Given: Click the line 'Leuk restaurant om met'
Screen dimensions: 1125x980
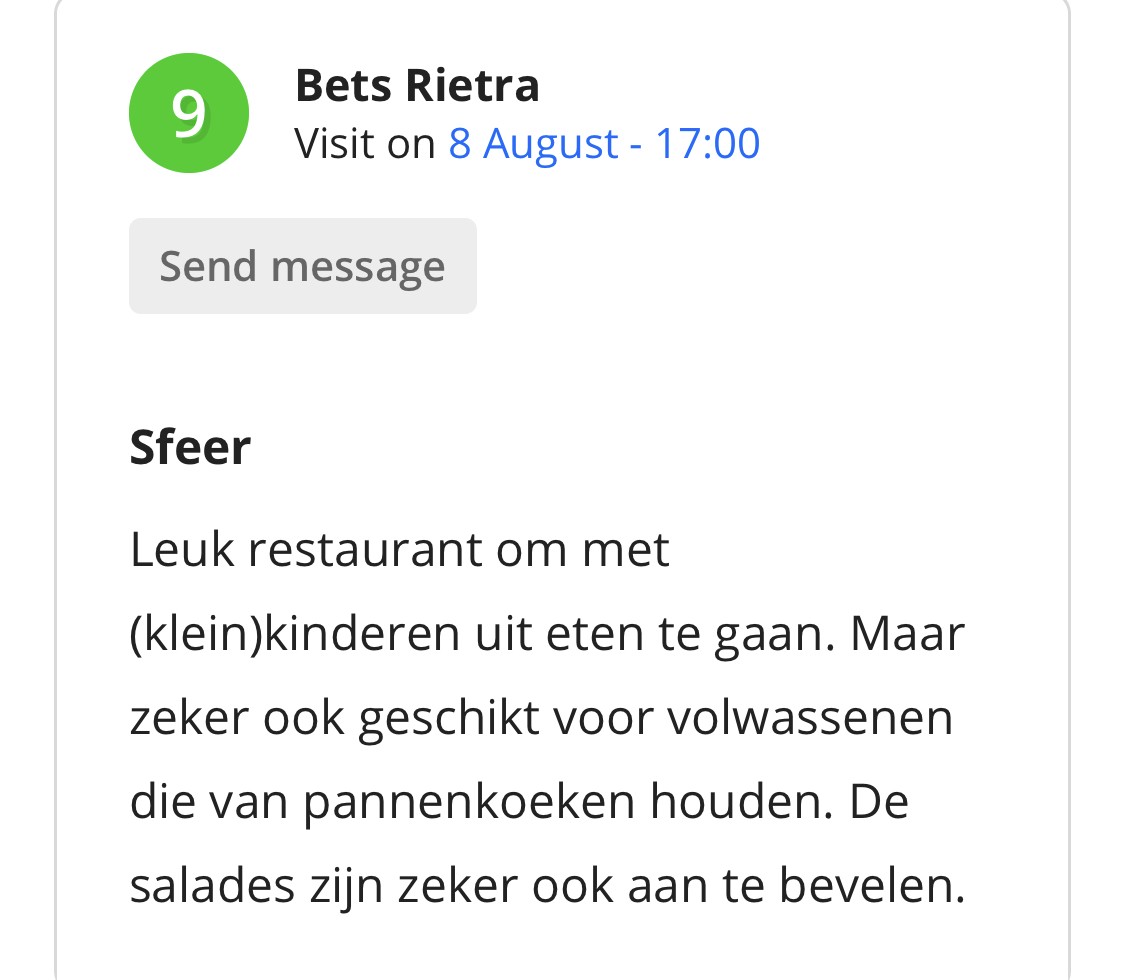Looking at the screenshot, I should [x=400, y=550].
